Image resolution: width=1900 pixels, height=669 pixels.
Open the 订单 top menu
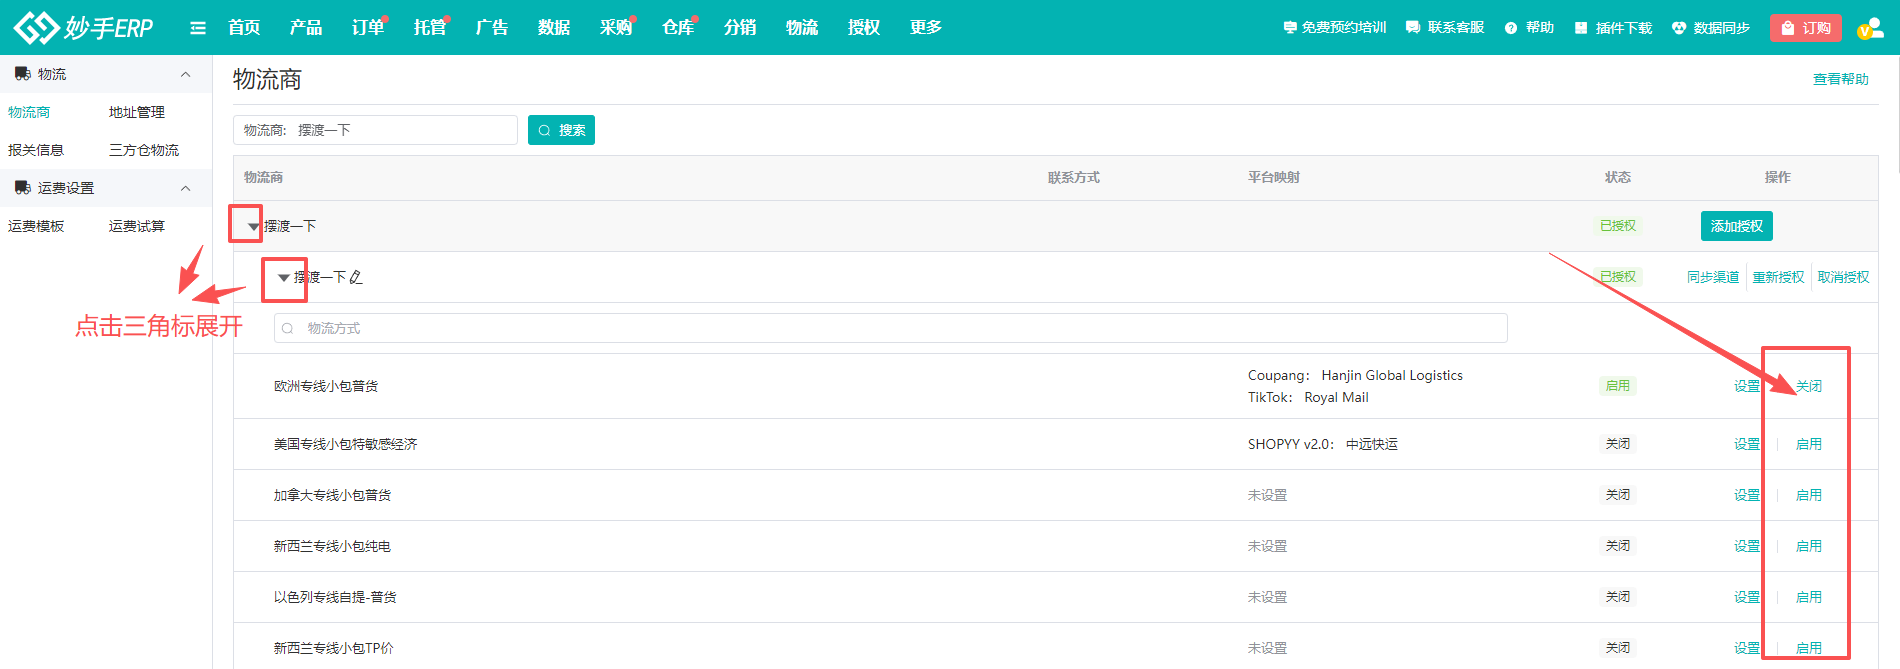[367, 28]
